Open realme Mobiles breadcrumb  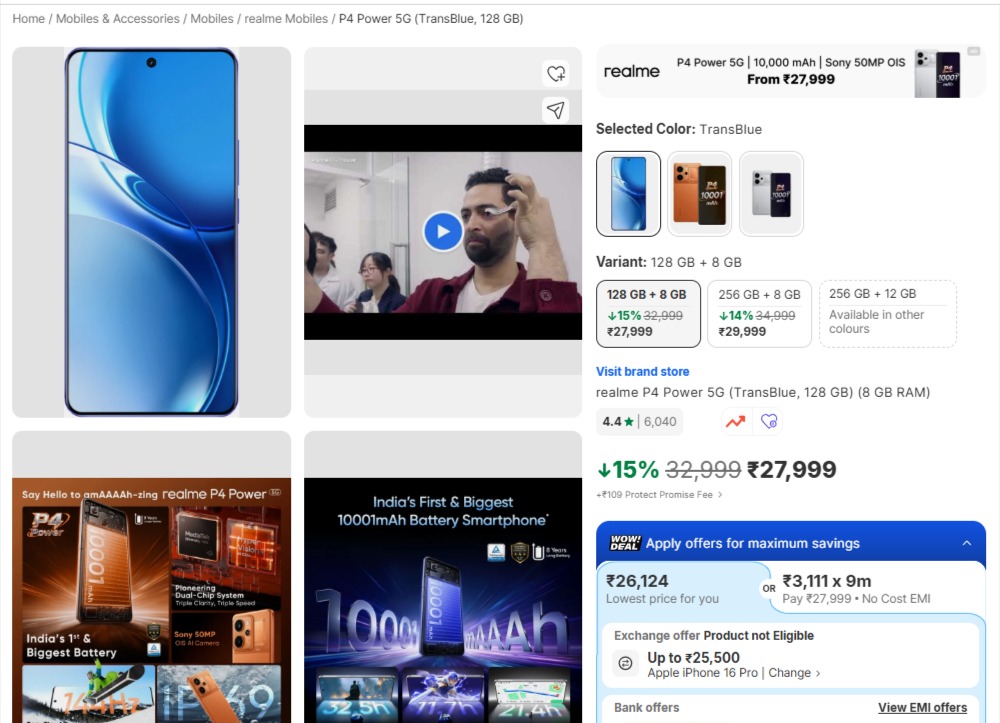pos(286,19)
